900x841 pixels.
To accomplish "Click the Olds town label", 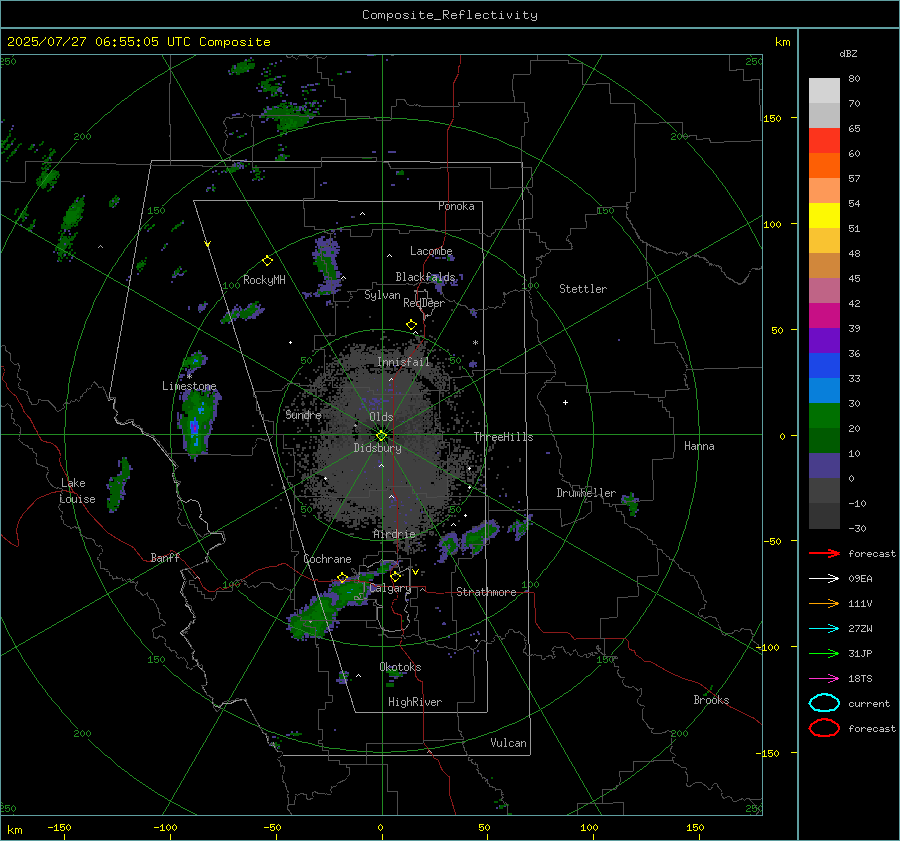I will [x=381, y=417].
